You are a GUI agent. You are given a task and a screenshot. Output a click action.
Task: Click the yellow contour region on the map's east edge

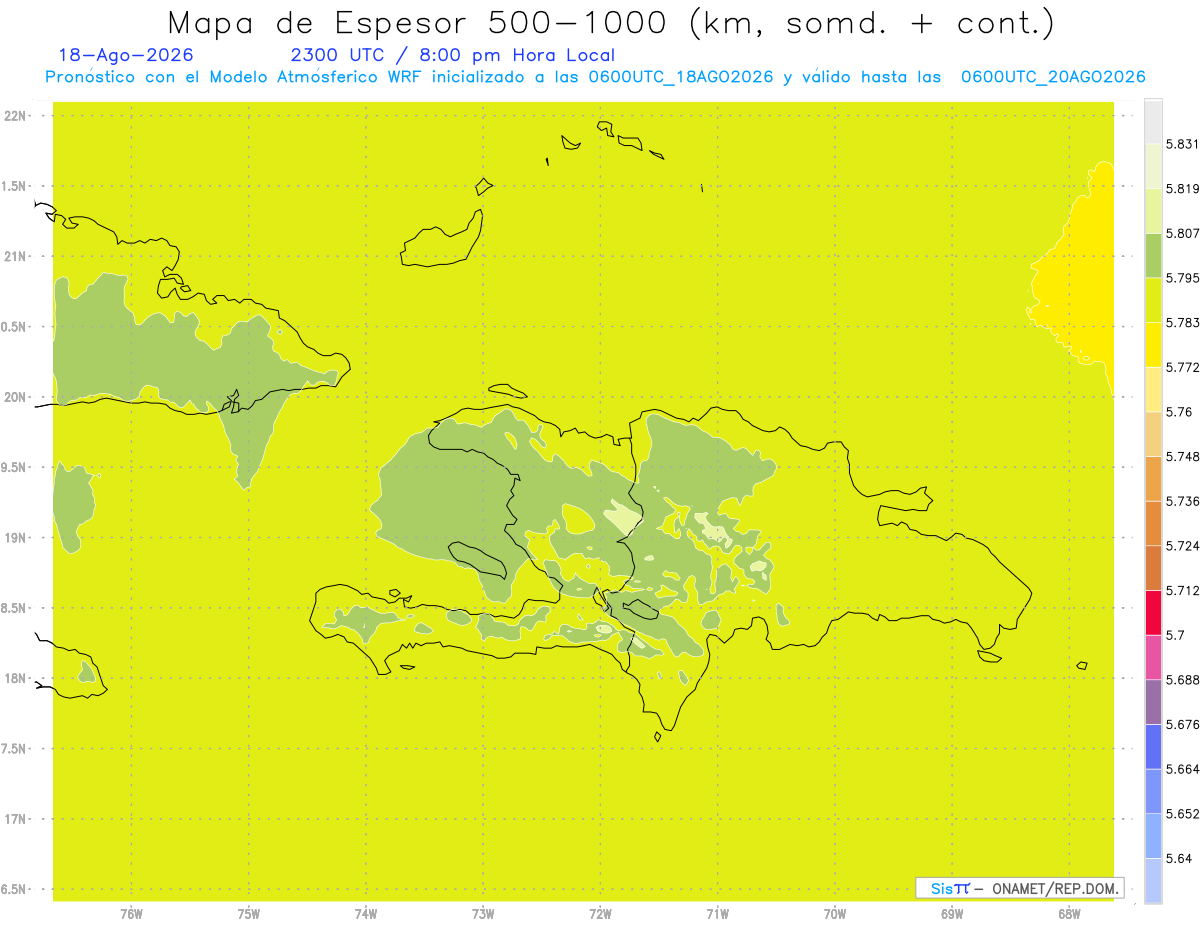pos(1080,285)
